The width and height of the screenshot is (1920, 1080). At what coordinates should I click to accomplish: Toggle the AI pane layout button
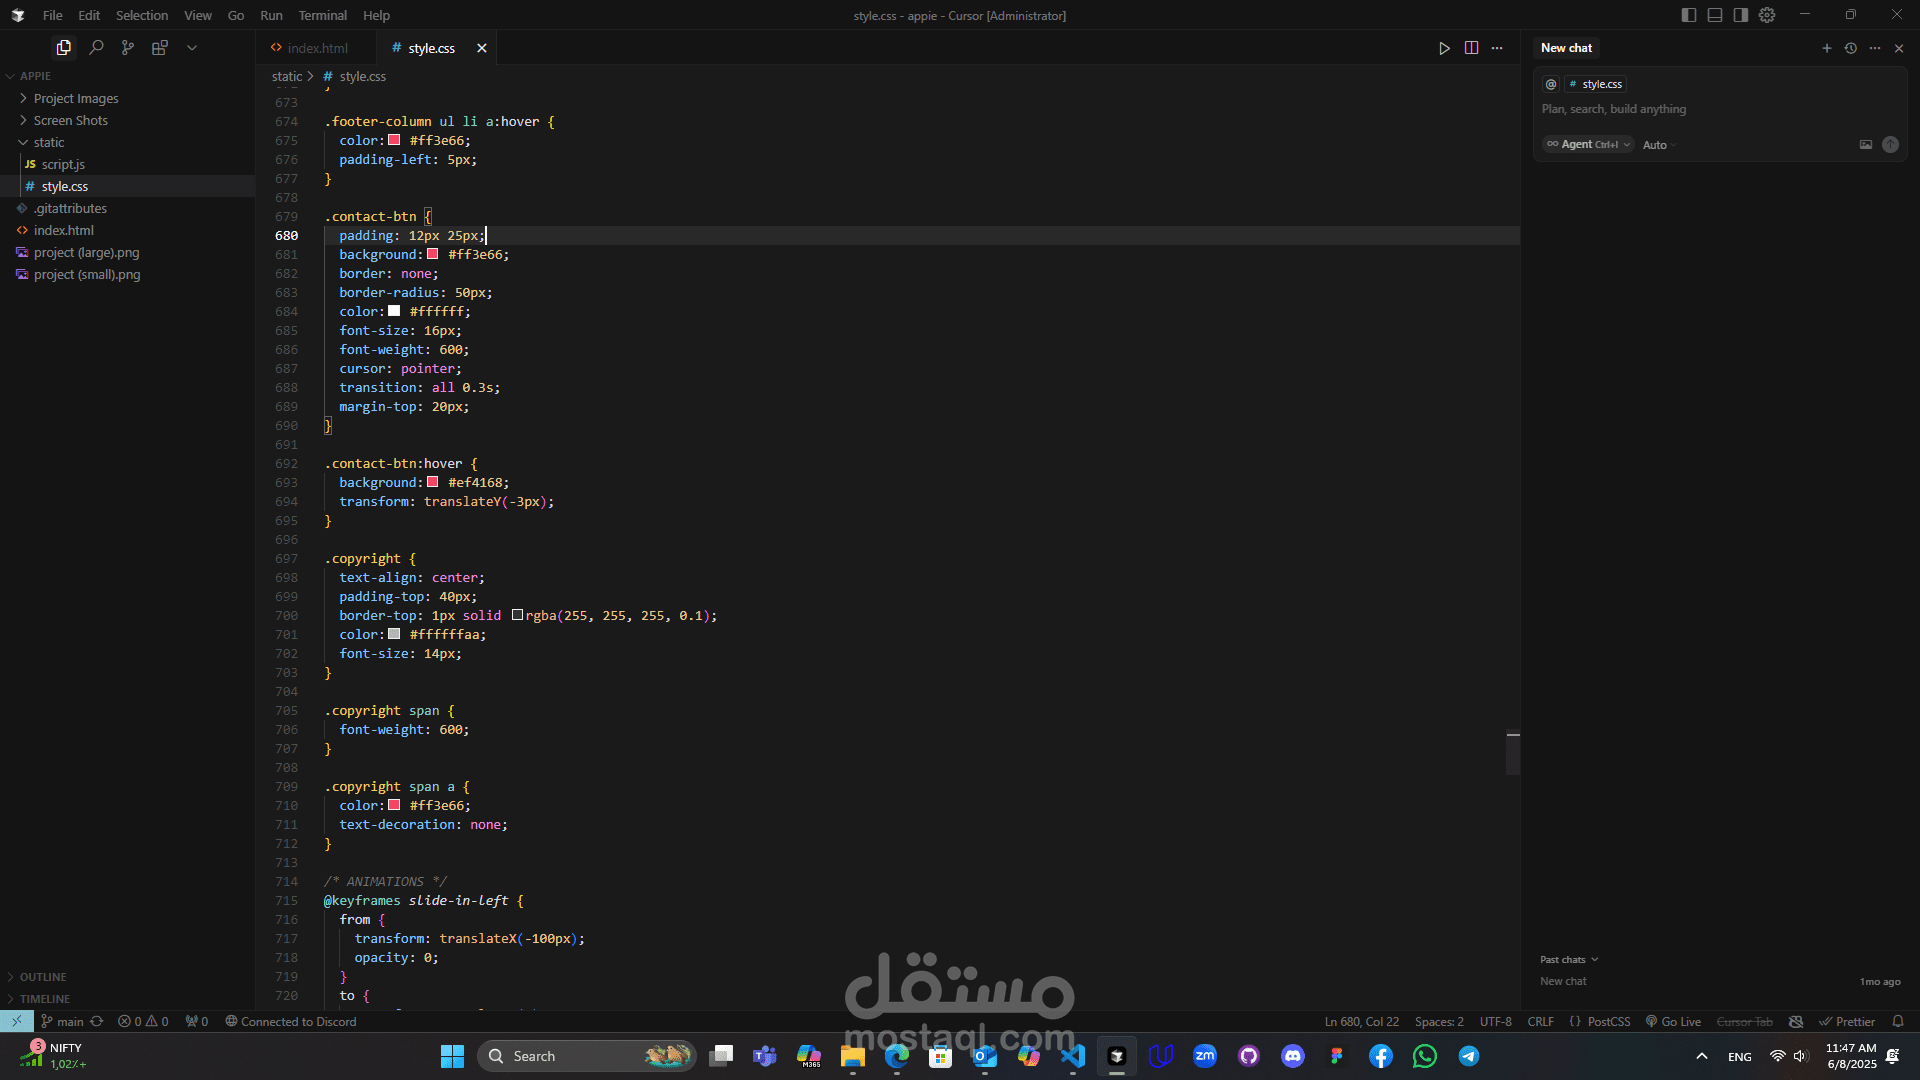click(x=1741, y=15)
